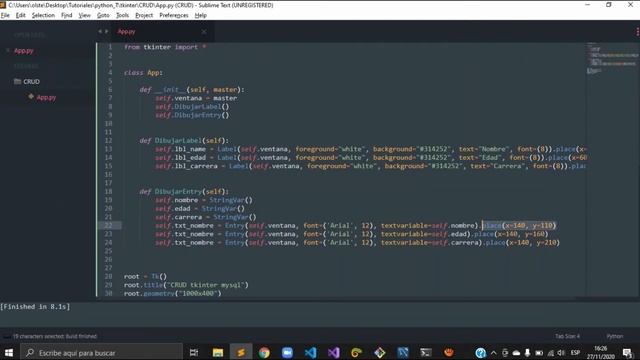Click 'def DibujarEntry(self):' text
The image size is (640, 360).
click(184, 191)
